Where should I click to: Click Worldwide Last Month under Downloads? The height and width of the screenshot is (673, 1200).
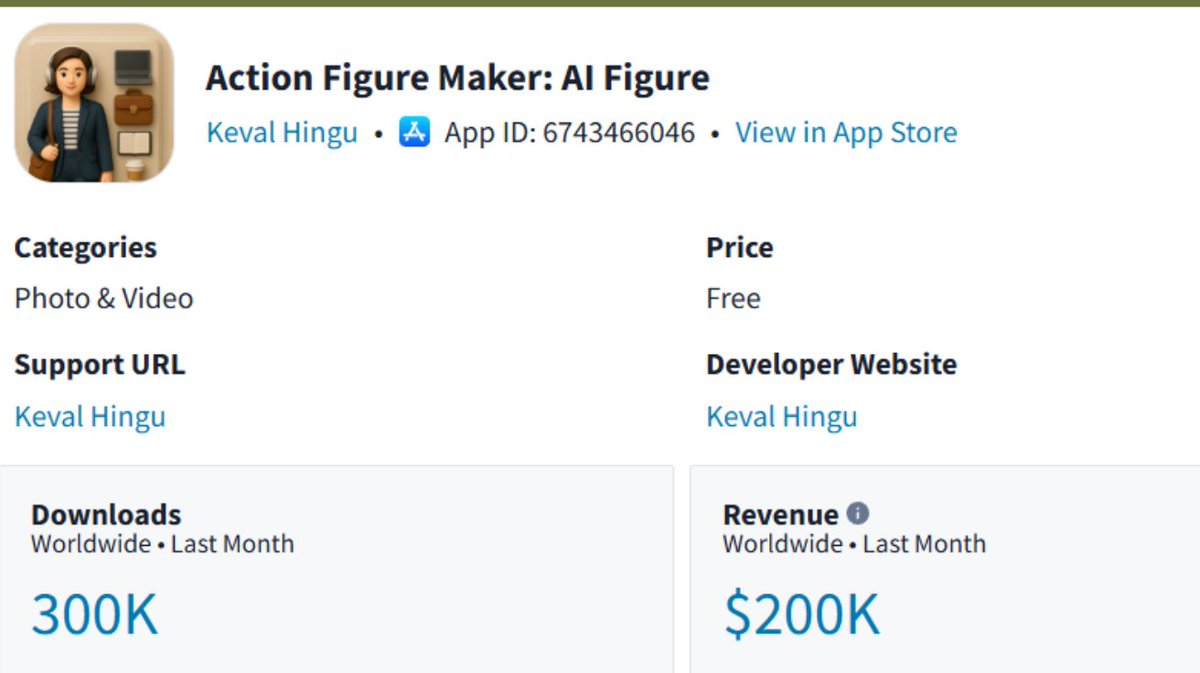pyautogui.click(x=163, y=544)
